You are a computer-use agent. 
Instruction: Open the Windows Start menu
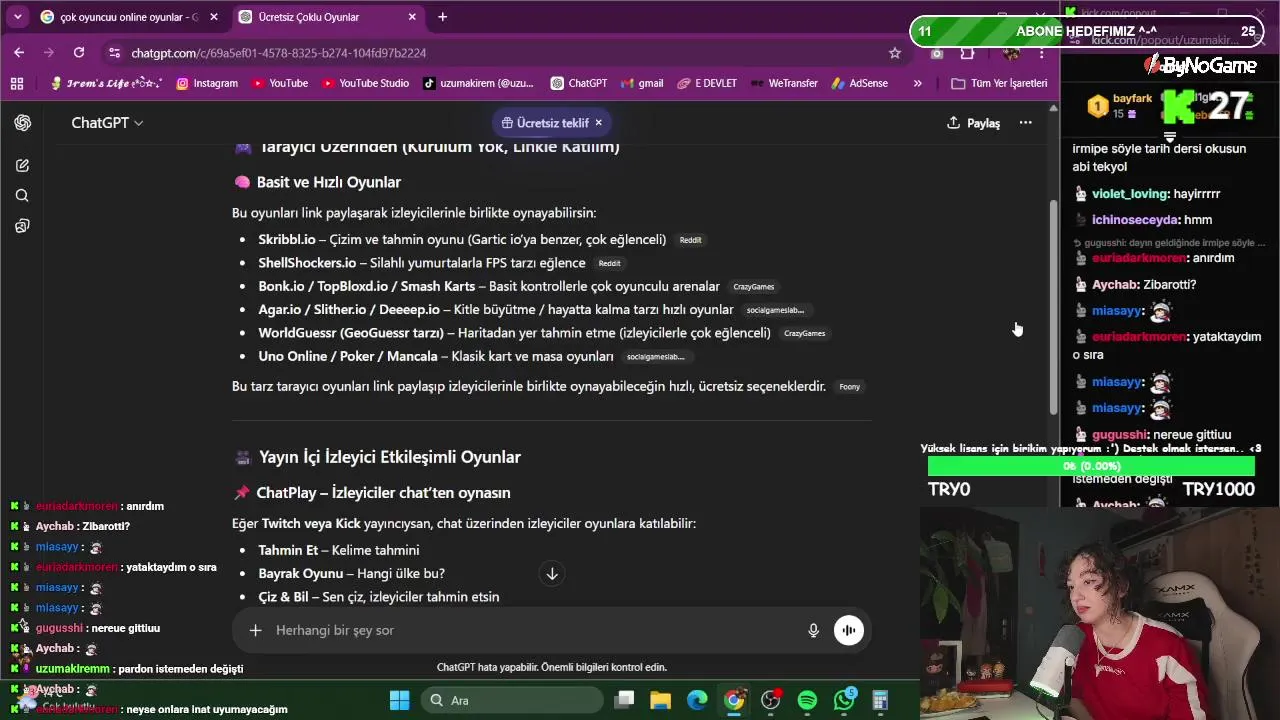399,700
